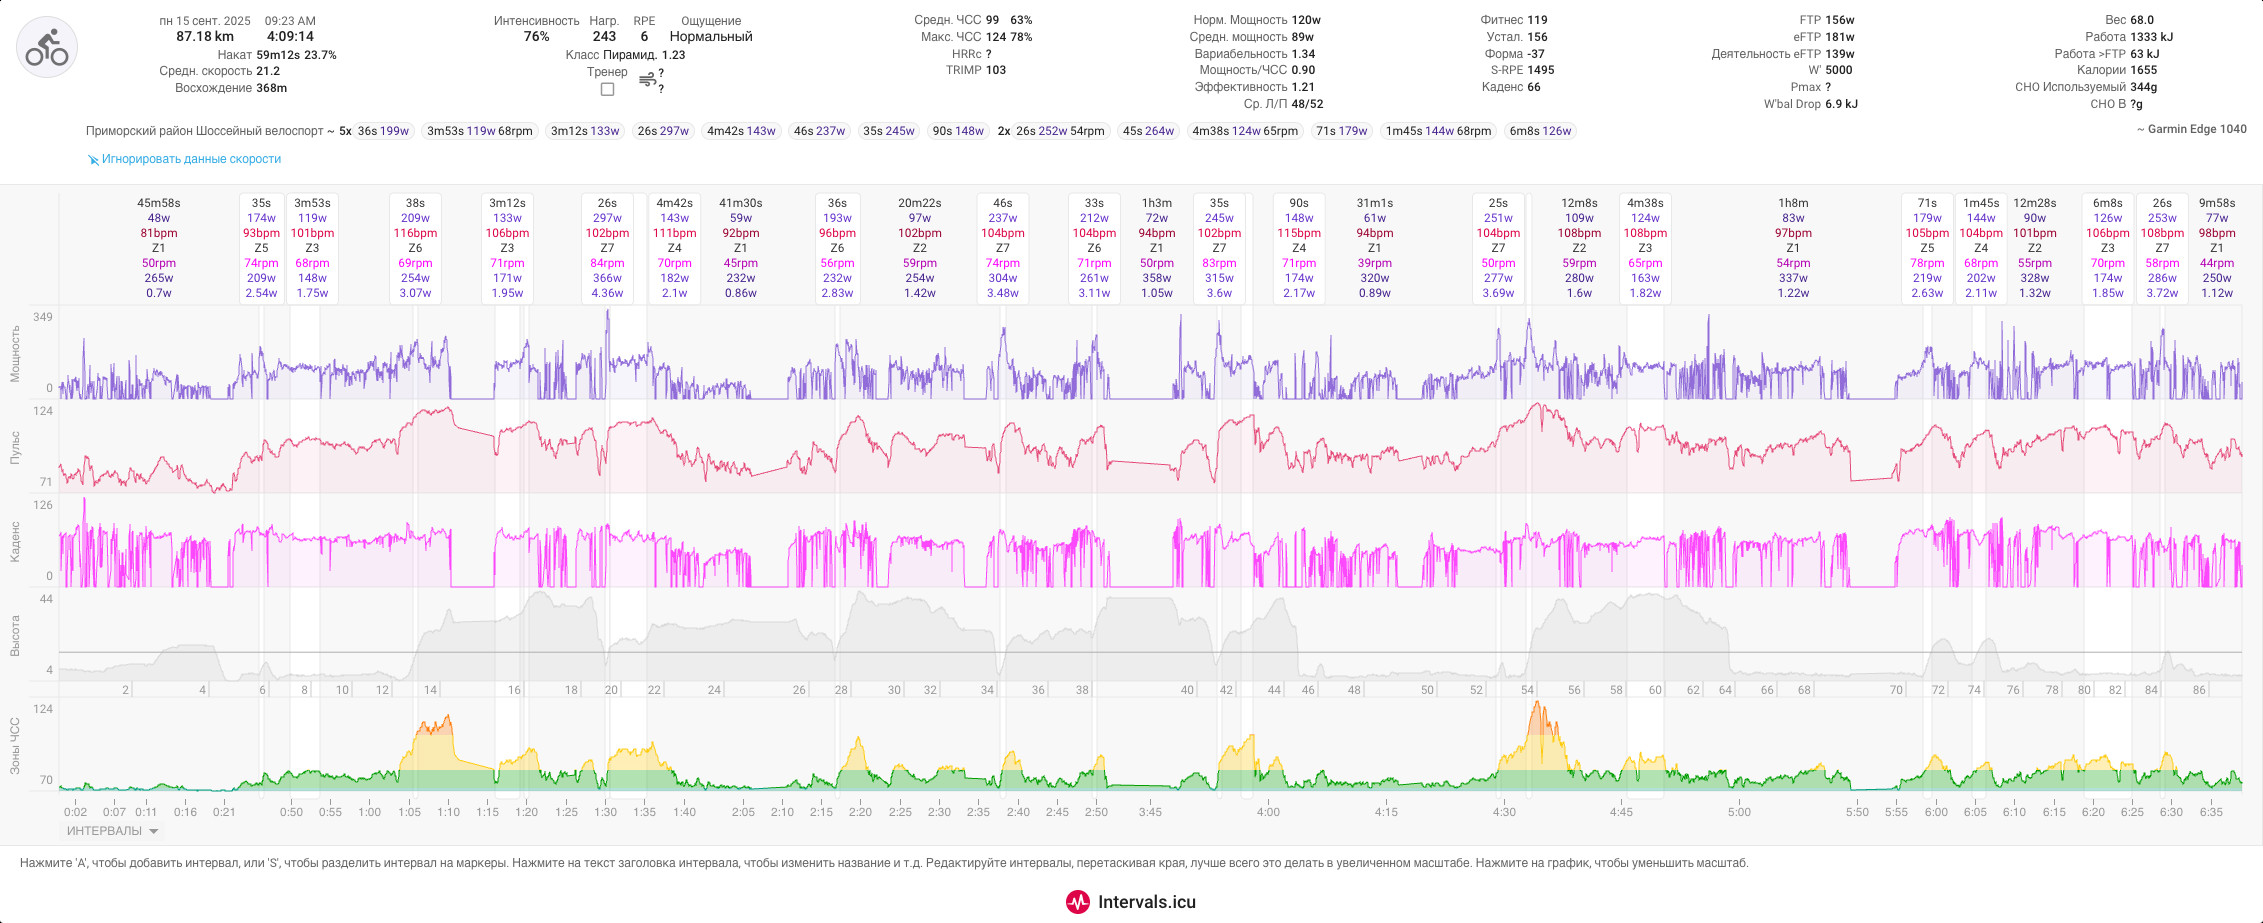
Task: Click the Intervals.icu heart logo
Action: click(1077, 902)
